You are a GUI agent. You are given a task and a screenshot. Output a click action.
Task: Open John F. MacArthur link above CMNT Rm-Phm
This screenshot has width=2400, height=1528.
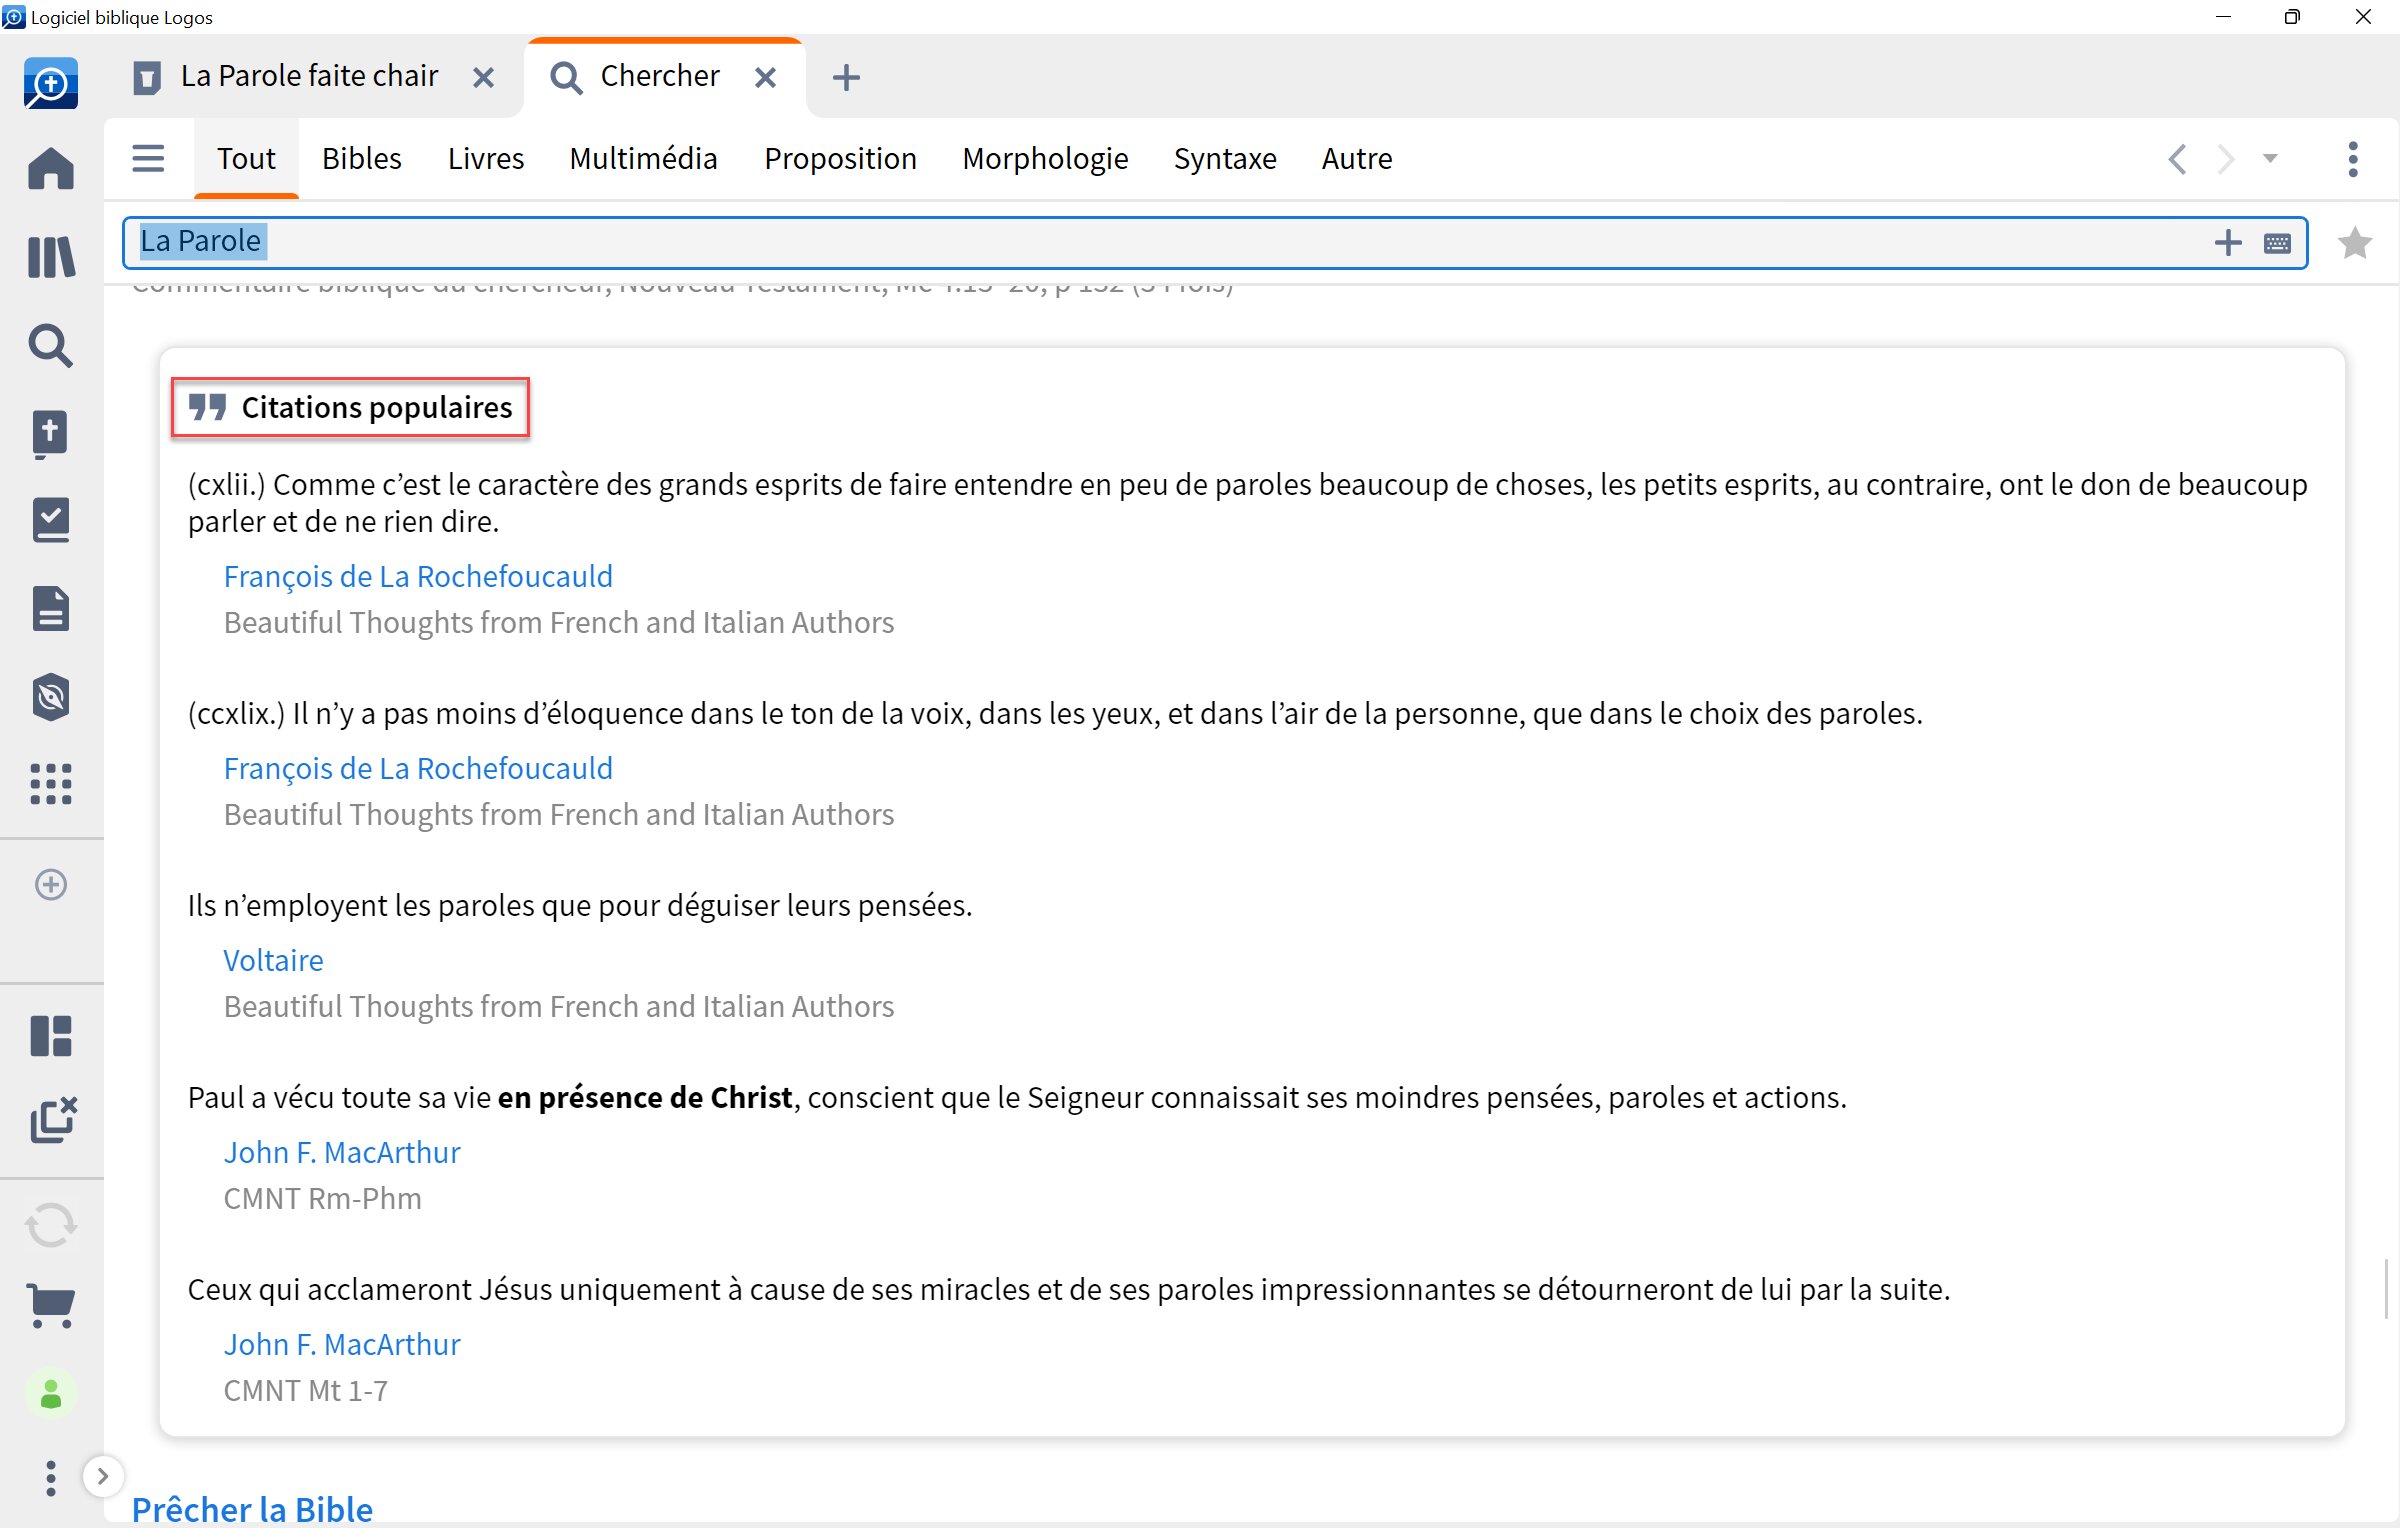pos(342,1152)
